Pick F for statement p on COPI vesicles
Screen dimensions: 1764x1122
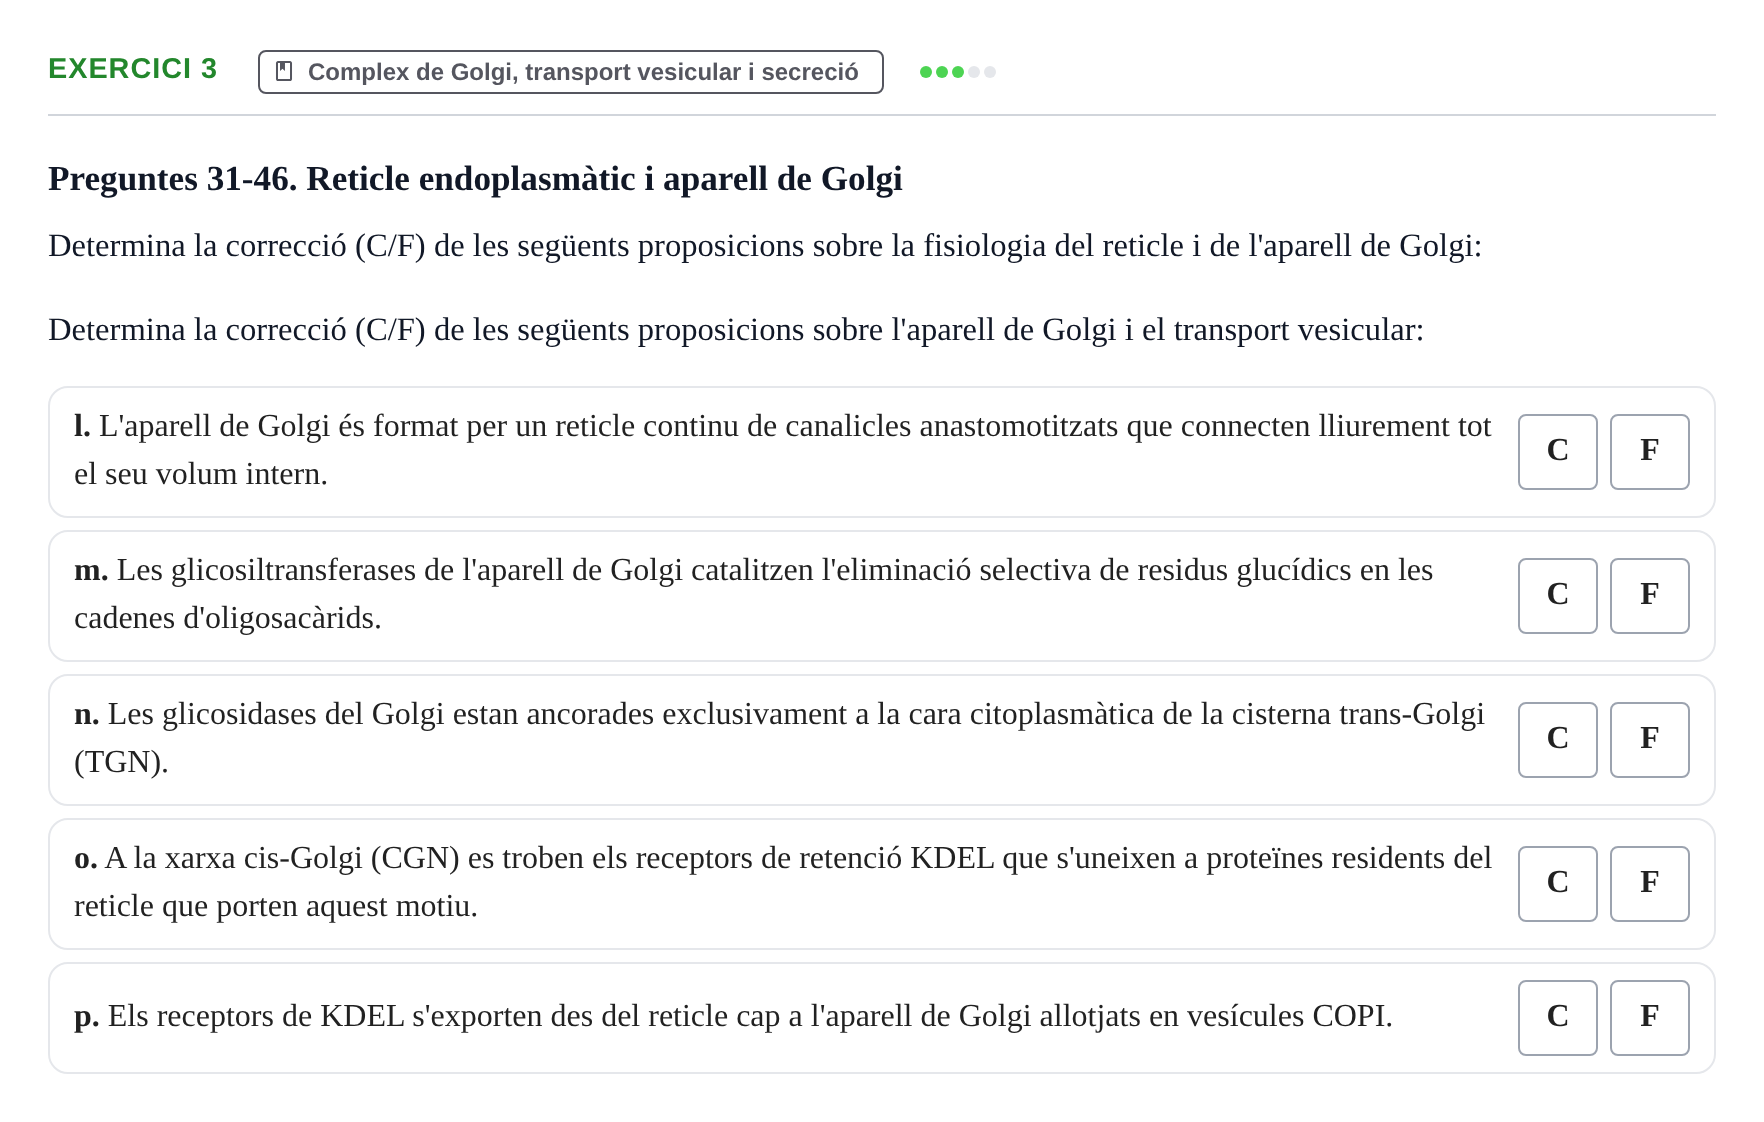1650,1018
